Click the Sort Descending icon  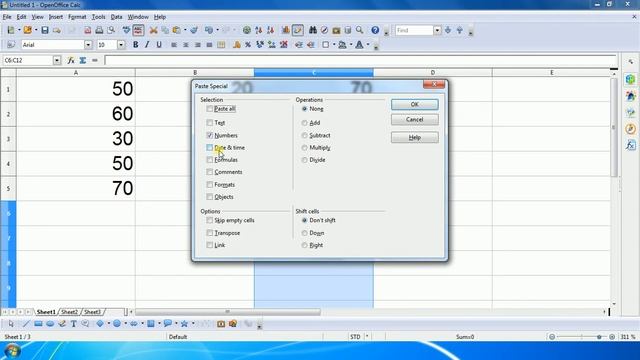(x=270, y=30)
